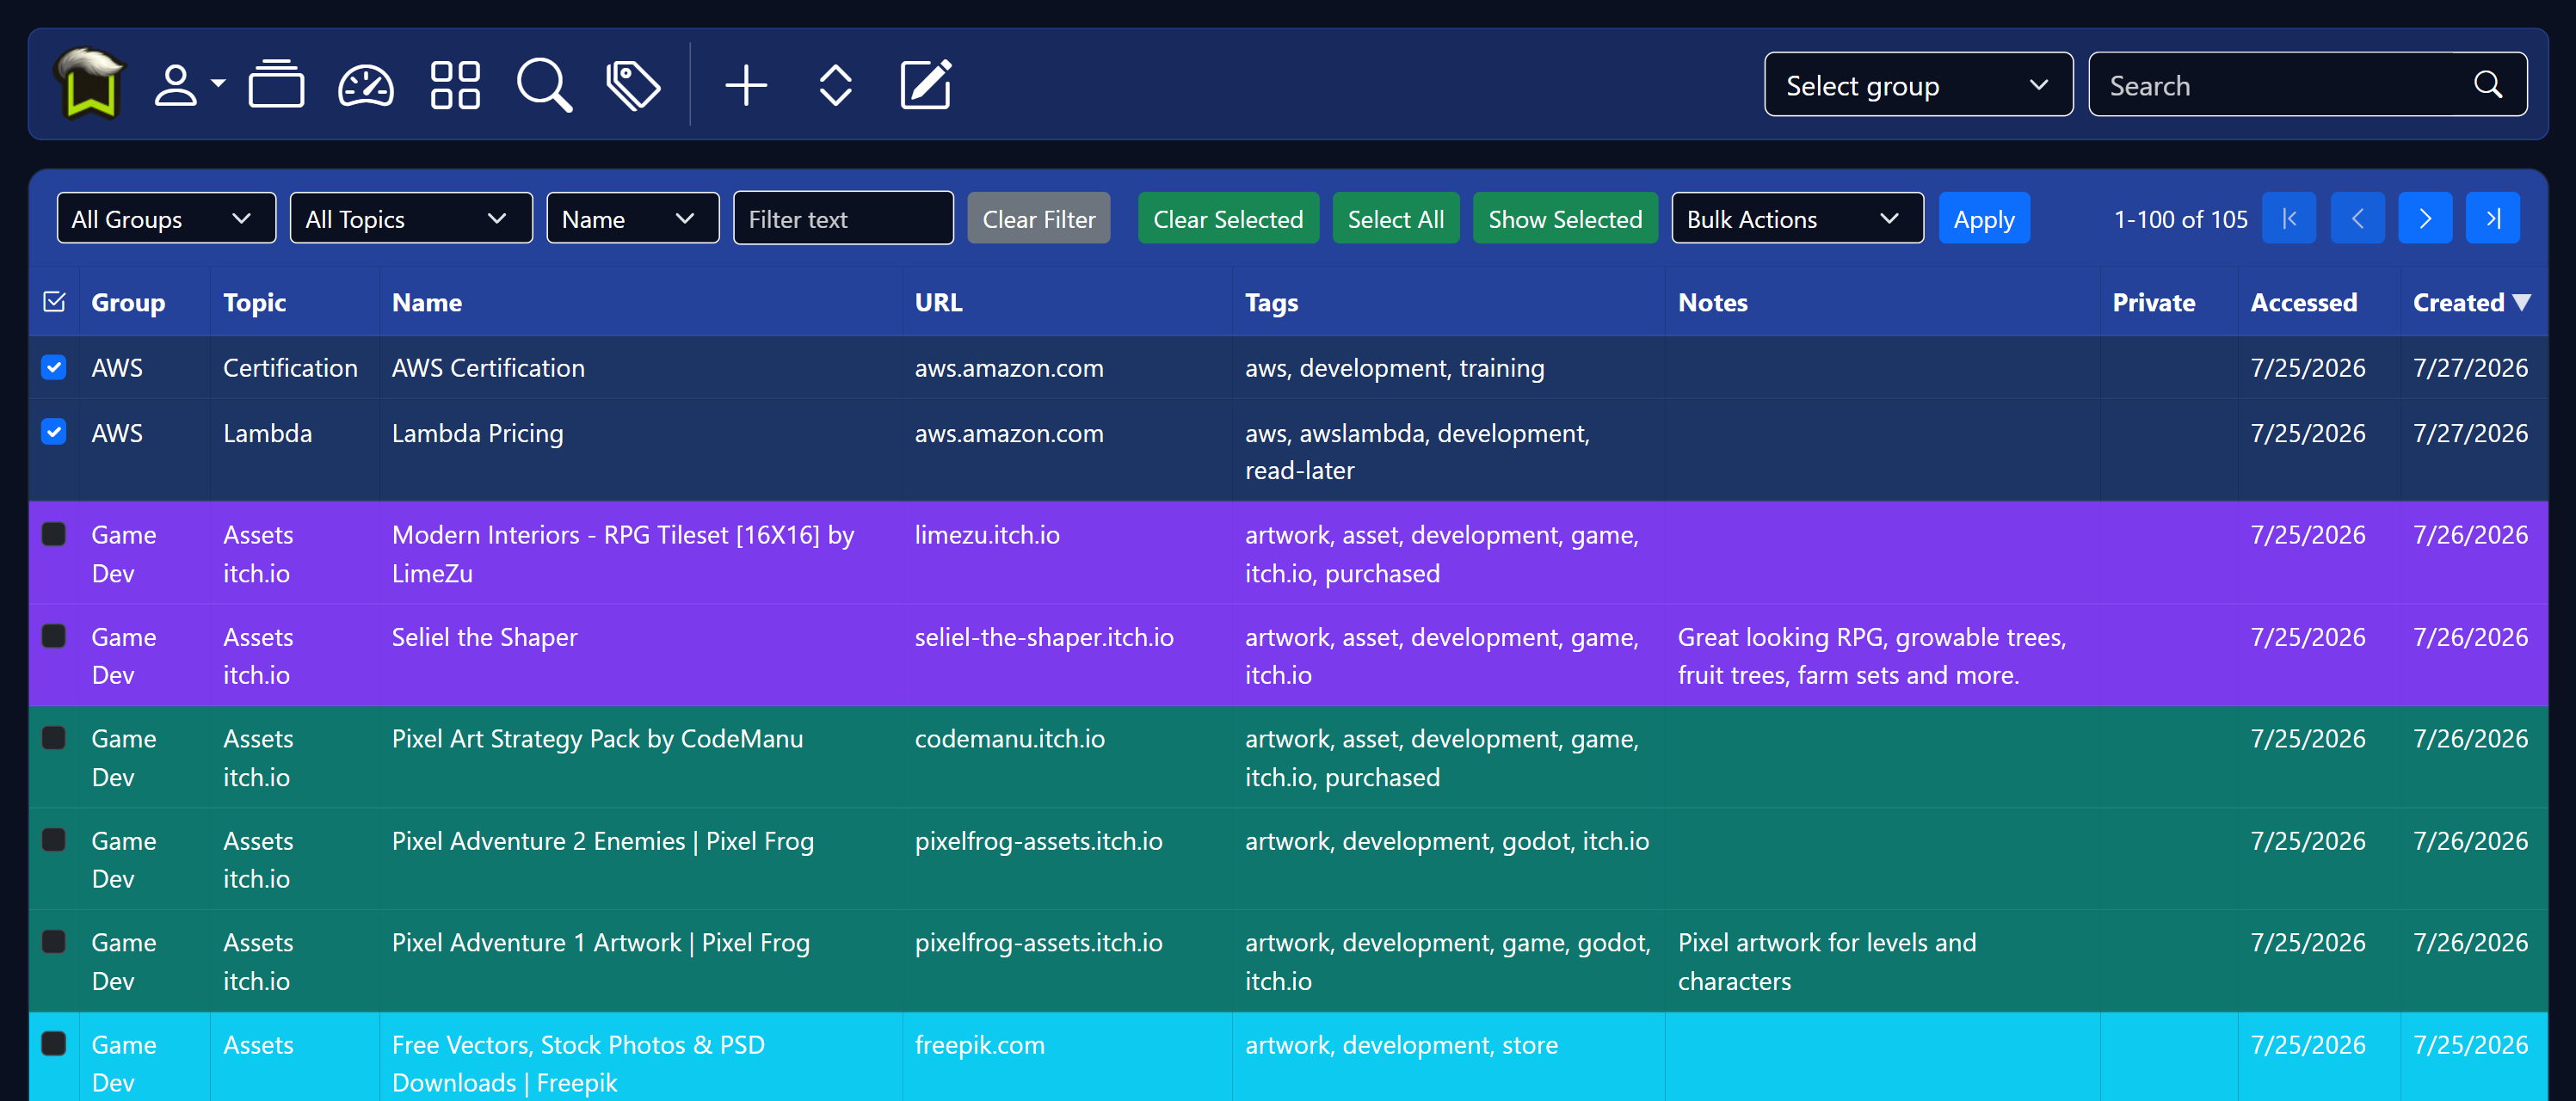This screenshot has width=2576, height=1101.
Task: Check the Pixel Art Strategy Pack checkbox
Action: pyautogui.click(x=54, y=738)
